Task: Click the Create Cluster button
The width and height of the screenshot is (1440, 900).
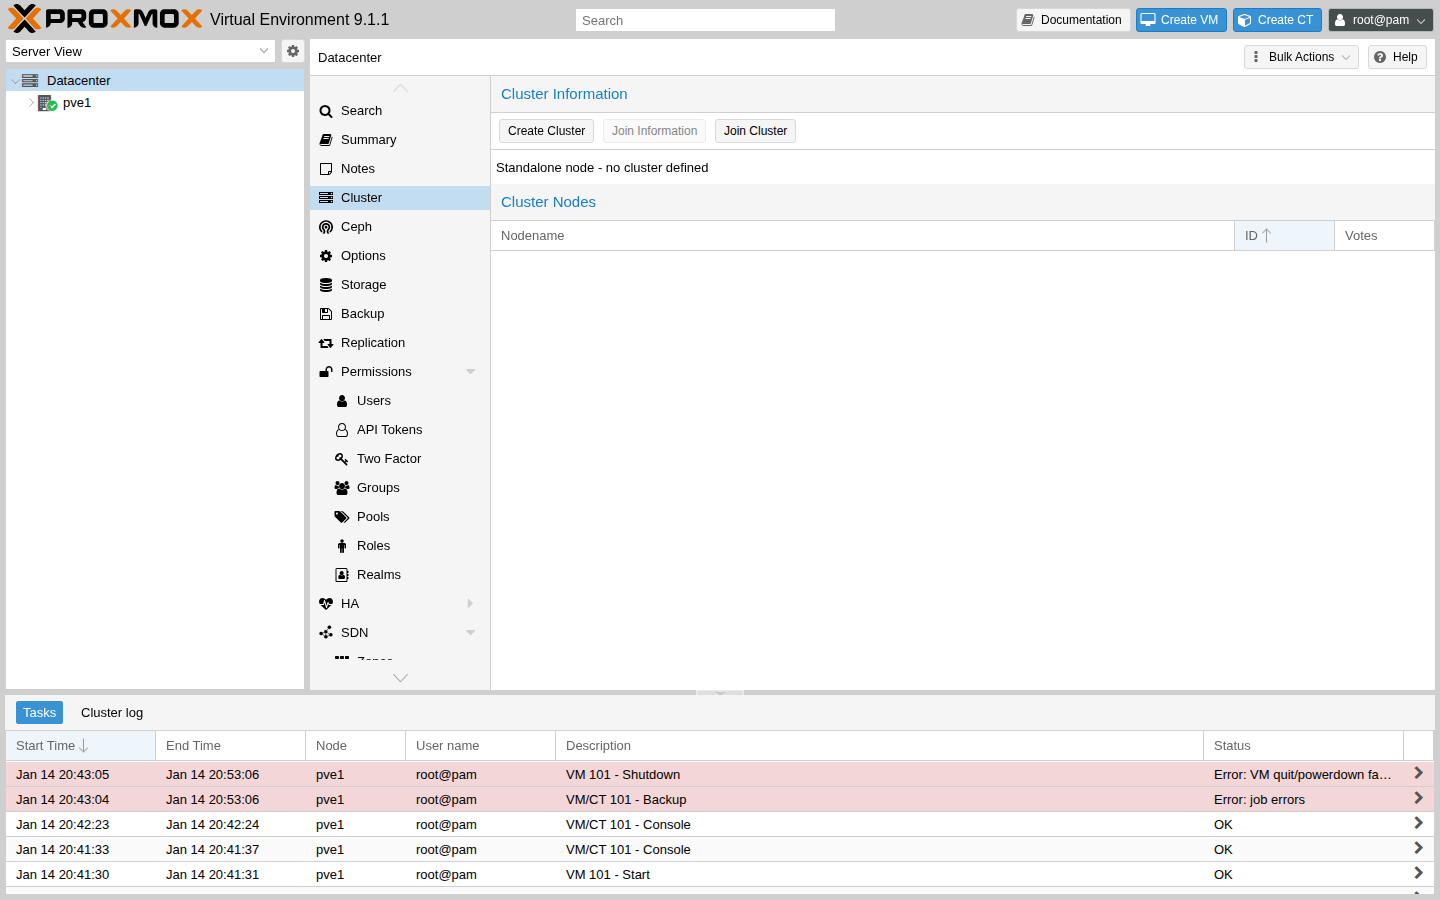Action: [x=546, y=131]
